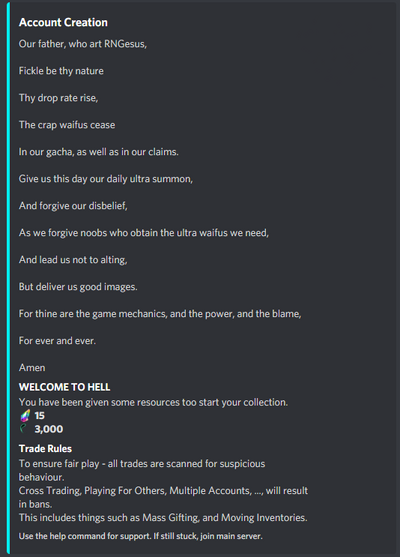Click the gem amount 15
400x557 pixels.
coord(39,416)
